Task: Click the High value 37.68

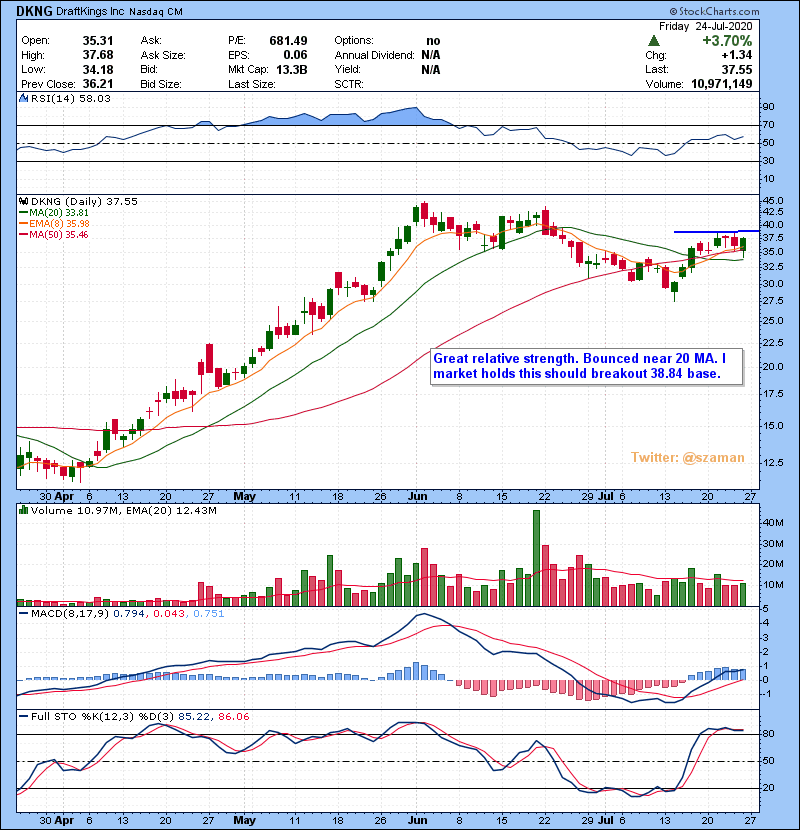Action: [x=98, y=55]
